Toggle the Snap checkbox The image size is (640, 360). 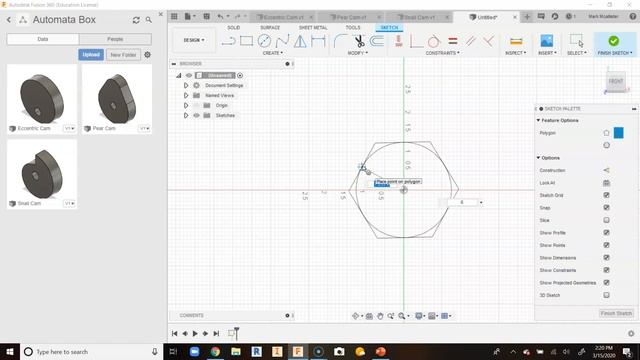(607, 208)
